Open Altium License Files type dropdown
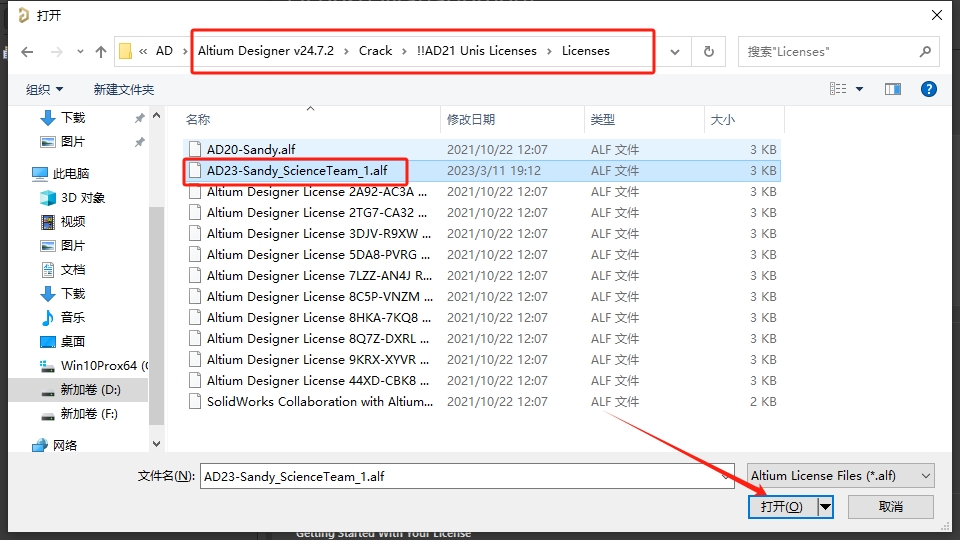 pyautogui.click(x=841, y=476)
